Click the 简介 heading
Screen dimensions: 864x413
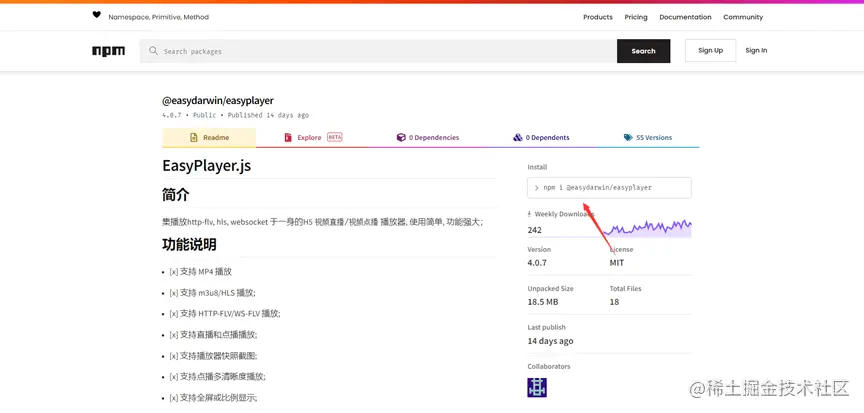point(176,195)
